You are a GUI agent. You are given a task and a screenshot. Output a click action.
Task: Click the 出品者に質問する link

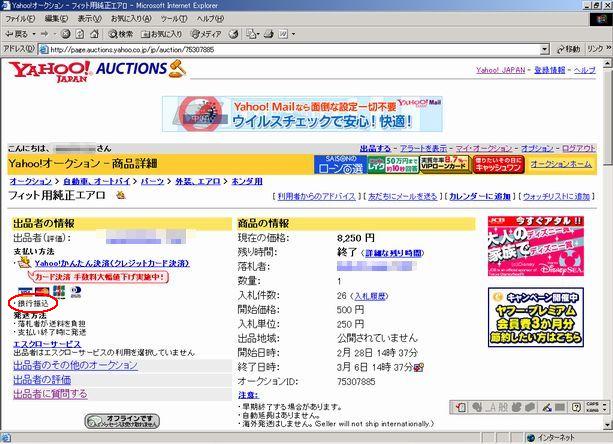(50, 394)
